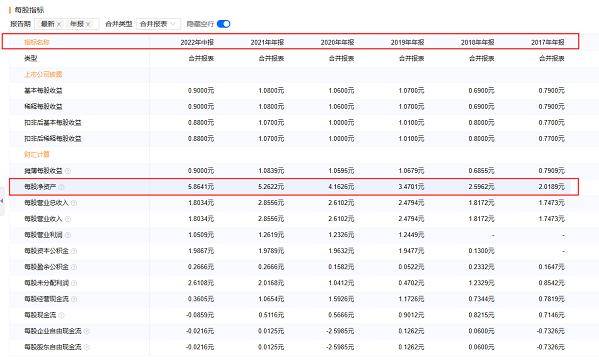
Task: Click 每股营业利润 value 1.2449元
Action: (x=411, y=235)
